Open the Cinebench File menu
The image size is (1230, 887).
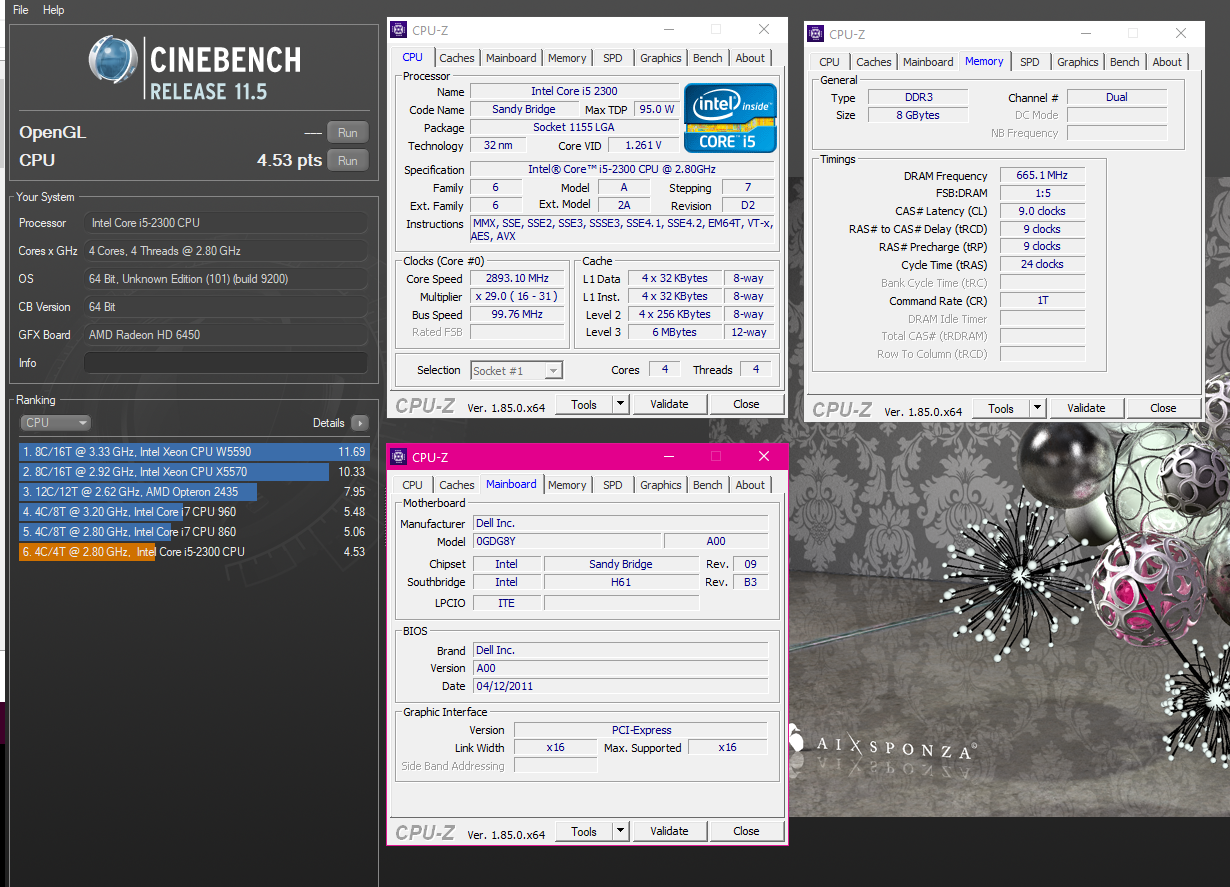click(x=20, y=10)
